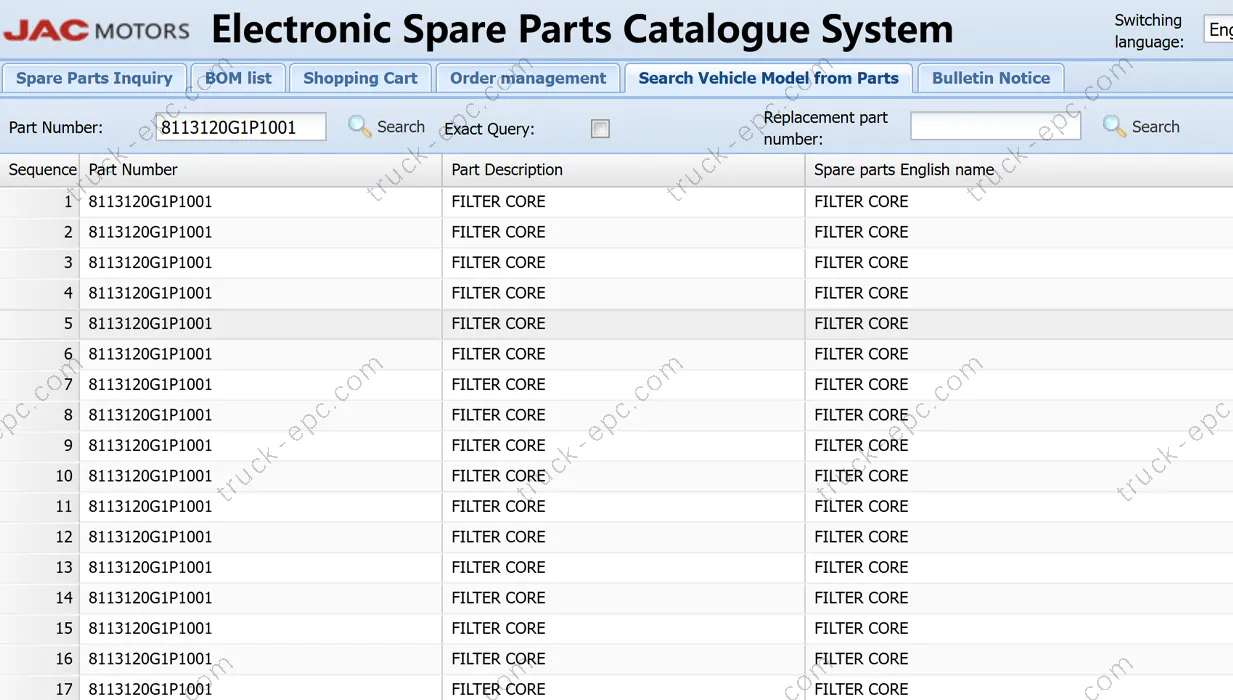1233x700 pixels.
Task: Open the Shopping Cart tab
Action: [360, 78]
